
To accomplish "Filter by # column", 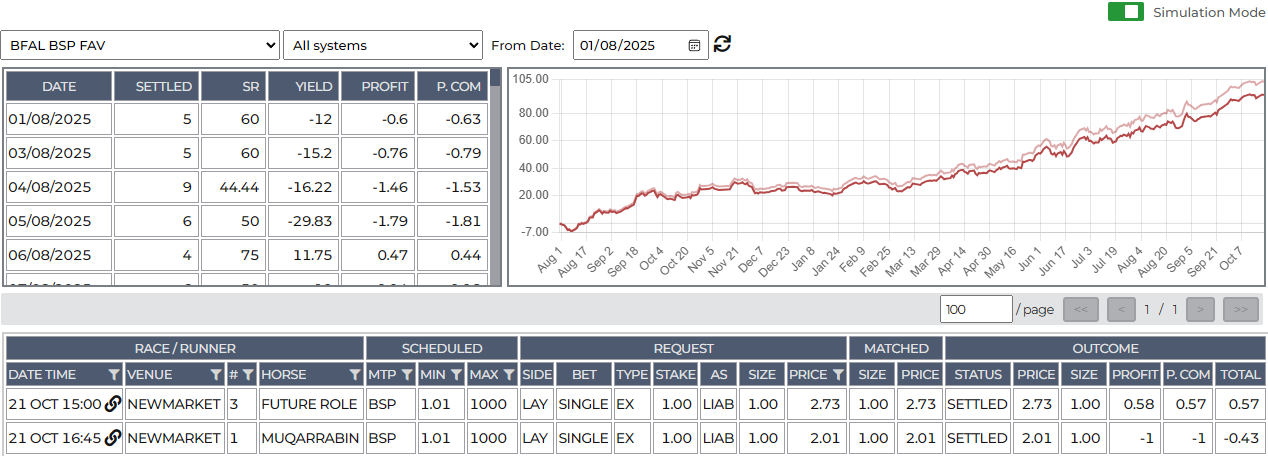I will [x=248, y=374].
